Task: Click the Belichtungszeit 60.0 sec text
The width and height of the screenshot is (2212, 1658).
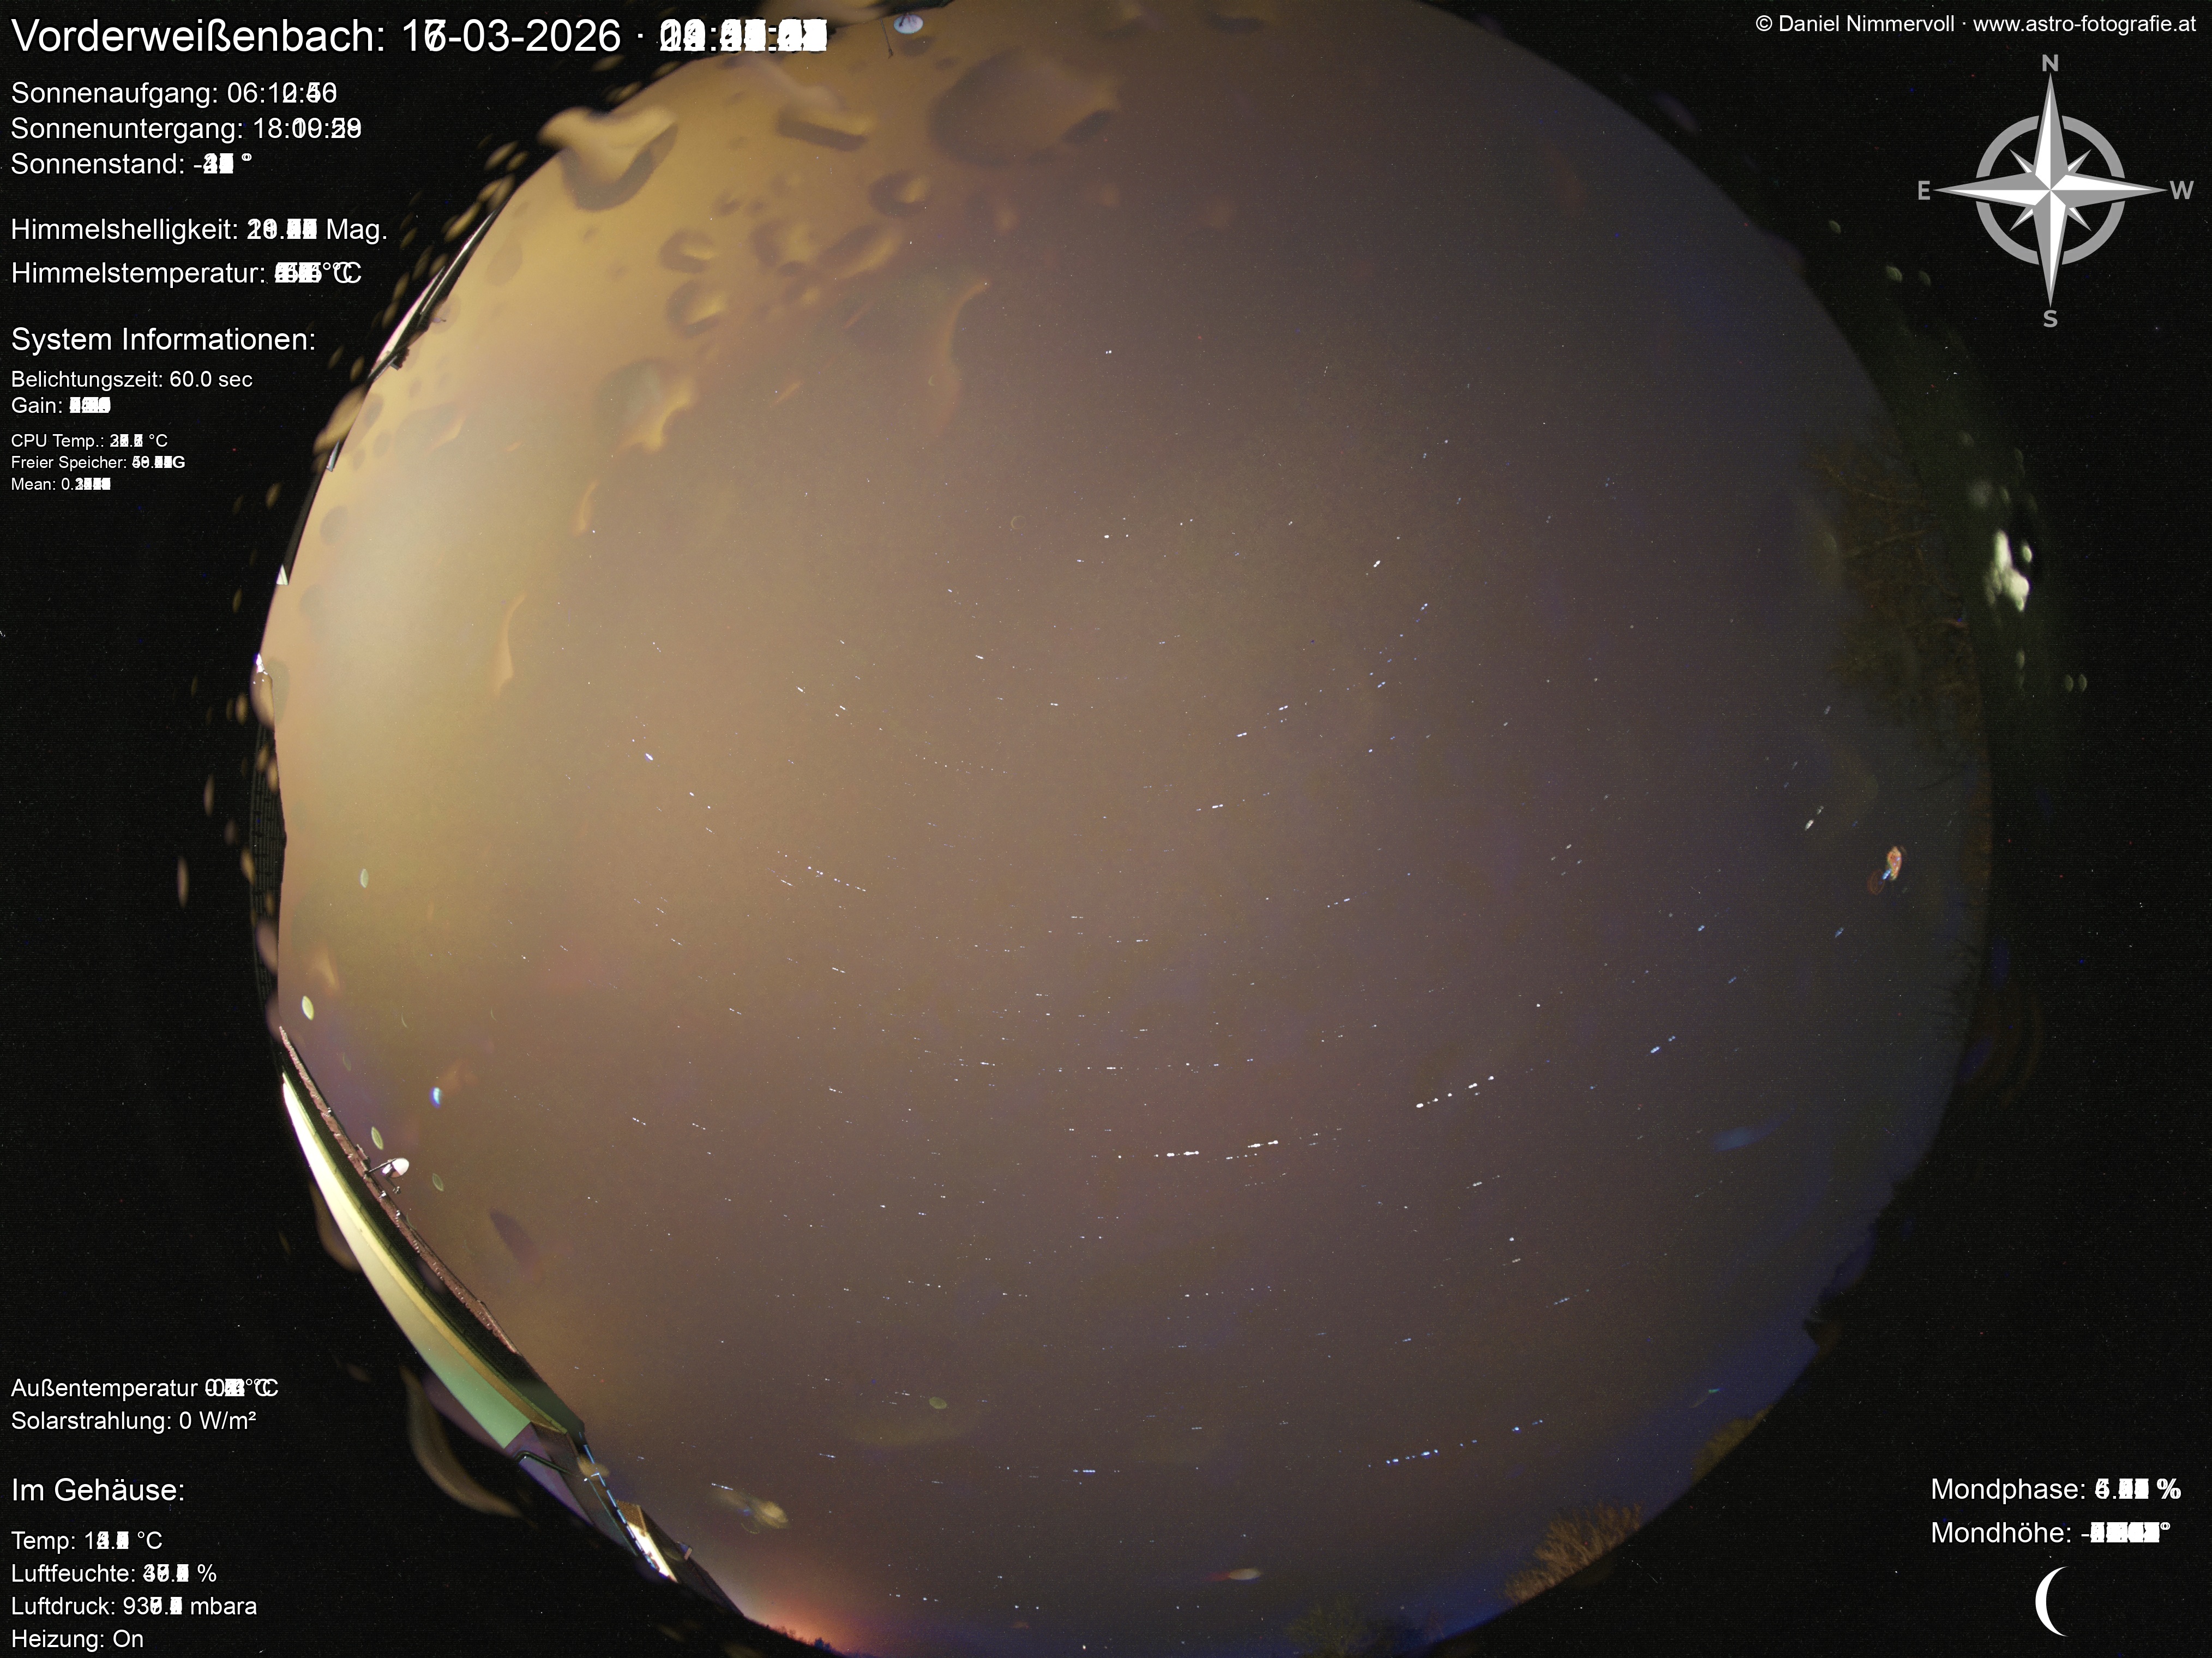Action: click(x=131, y=379)
